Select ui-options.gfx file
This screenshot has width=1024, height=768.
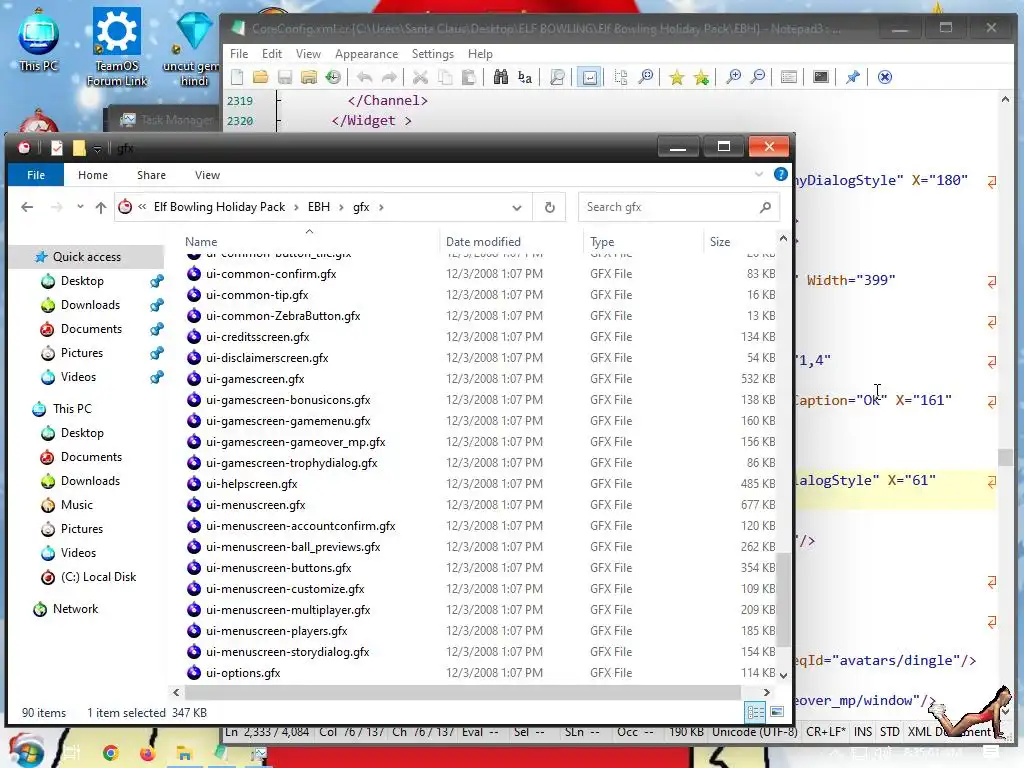243,673
